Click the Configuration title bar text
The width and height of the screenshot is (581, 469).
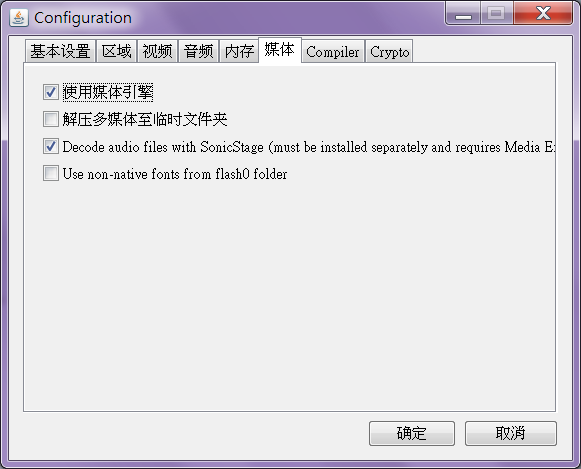83,18
